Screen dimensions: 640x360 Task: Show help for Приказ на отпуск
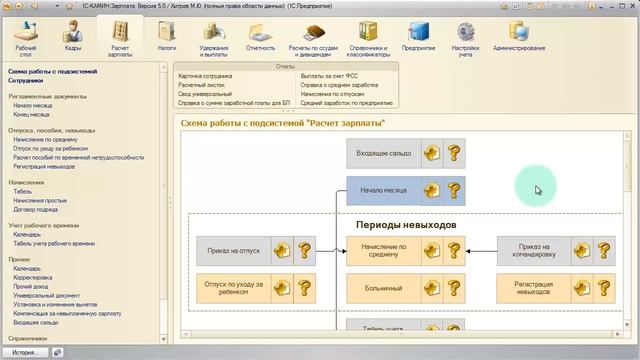pyautogui.click(x=304, y=251)
